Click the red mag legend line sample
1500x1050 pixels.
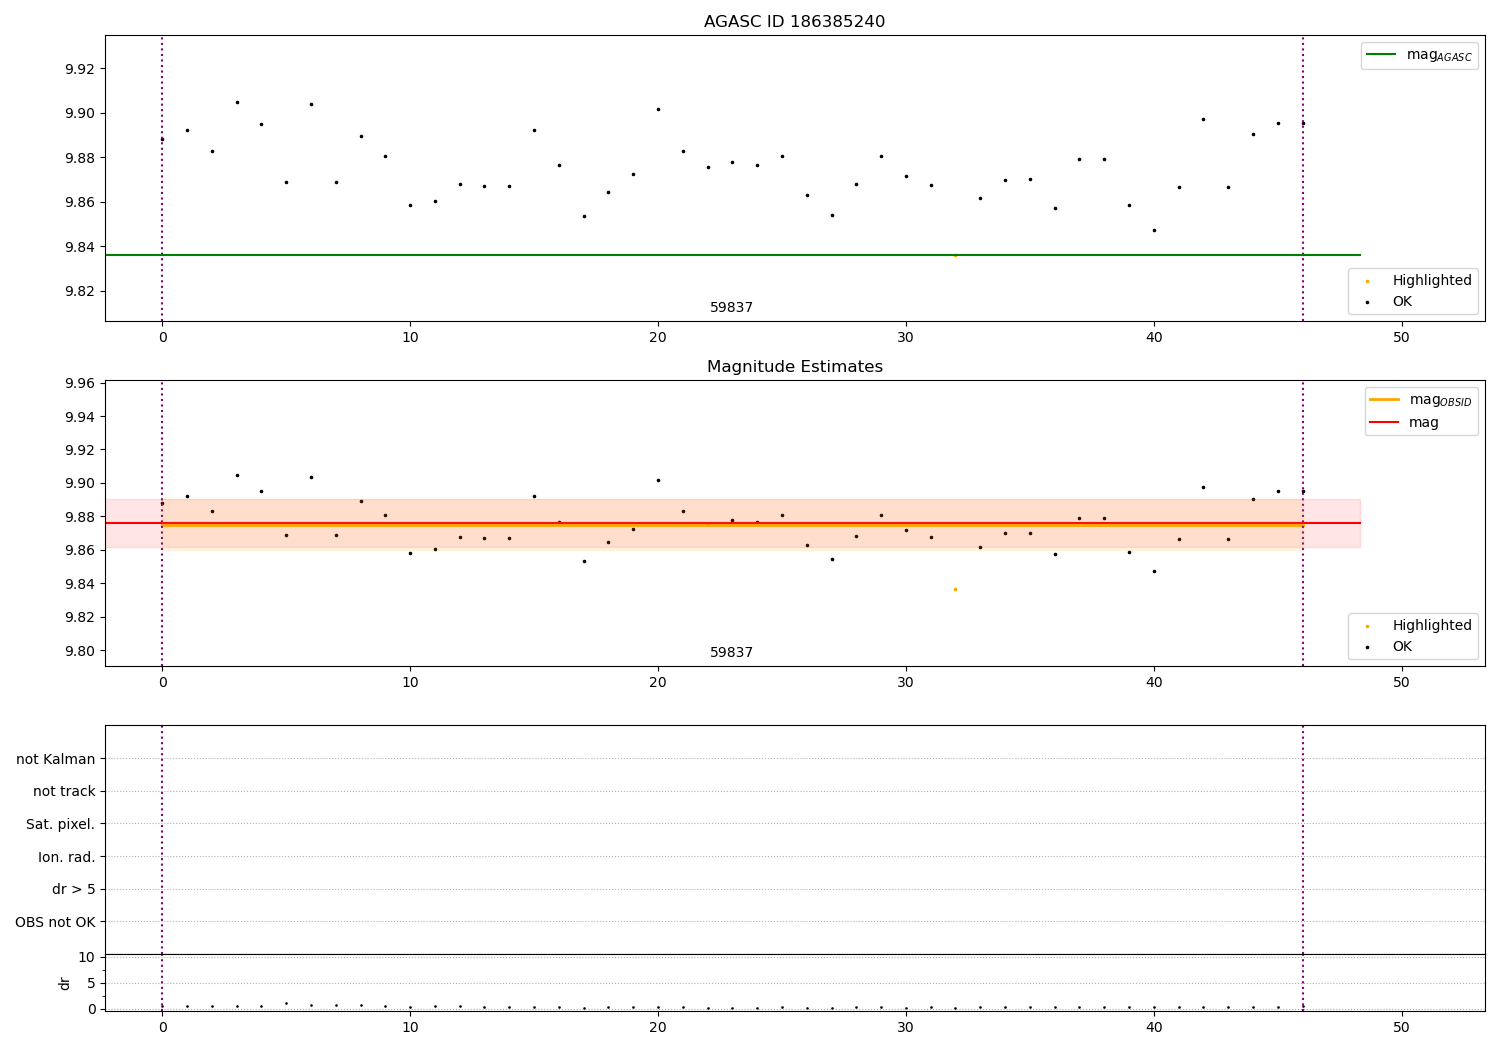coord(1385,423)
